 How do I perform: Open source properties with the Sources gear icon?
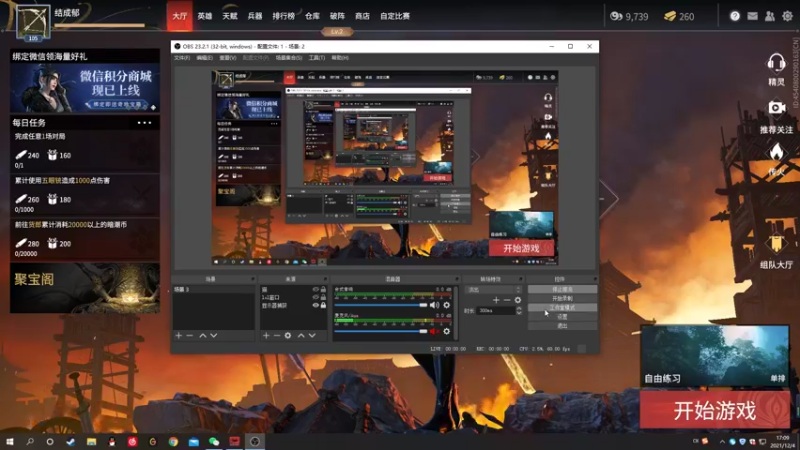pyautogui.click(x=288, y=336)
